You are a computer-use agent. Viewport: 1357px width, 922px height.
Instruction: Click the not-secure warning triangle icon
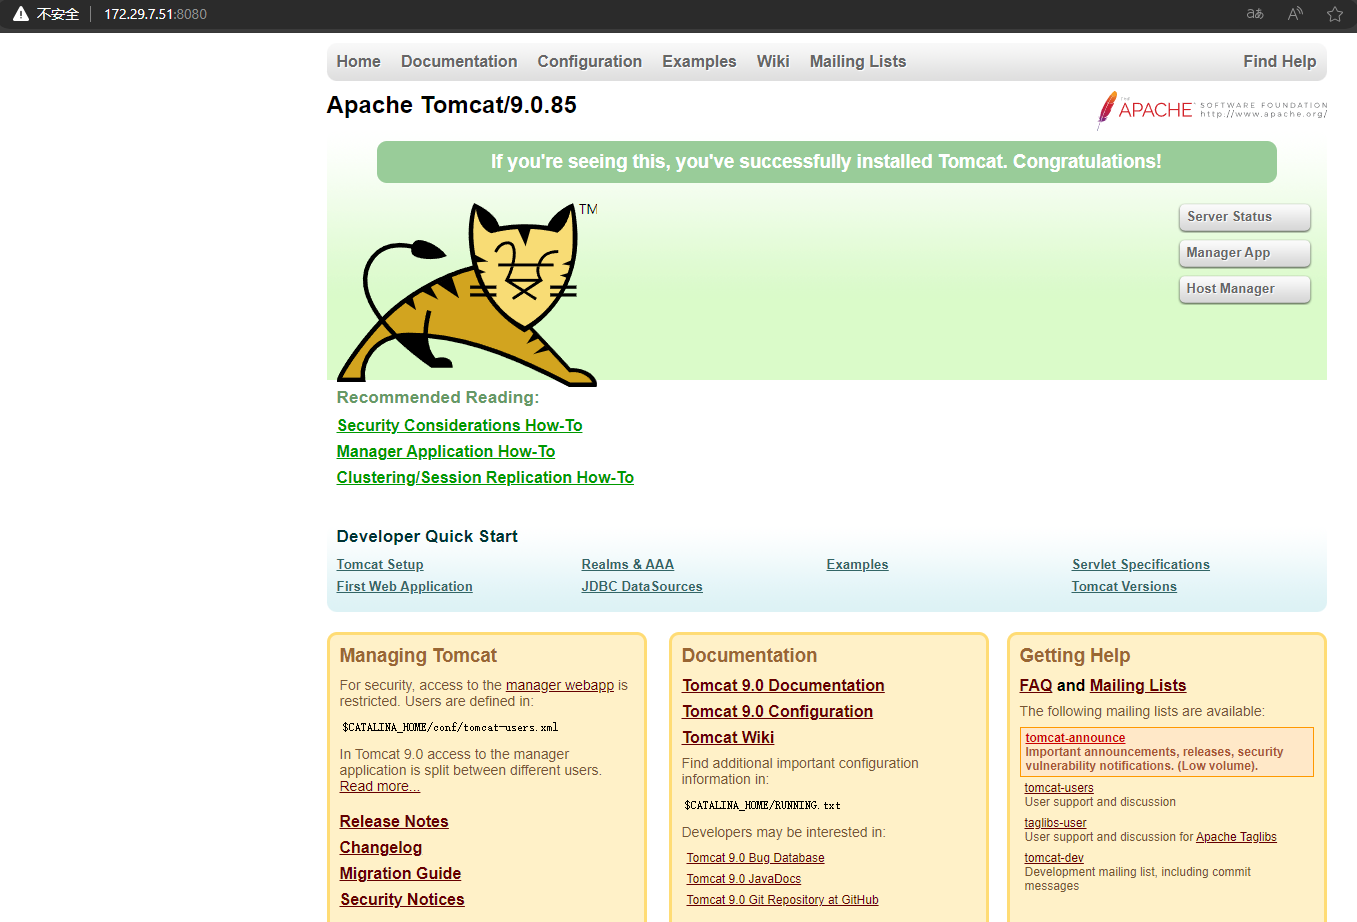click(20, 14)
